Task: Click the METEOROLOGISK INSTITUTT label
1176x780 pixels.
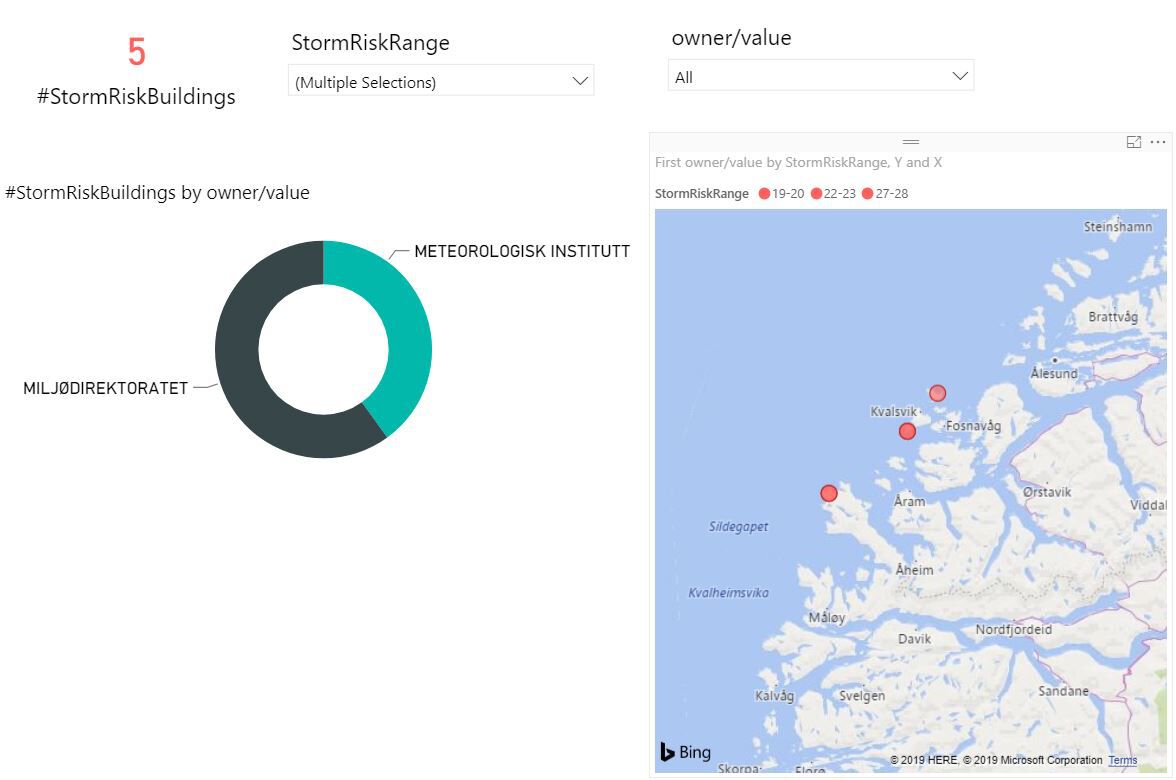Action: (522, 251)
